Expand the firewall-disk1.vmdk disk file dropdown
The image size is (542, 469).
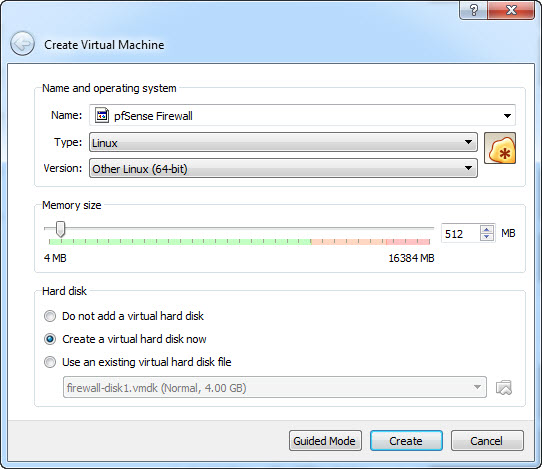coord(275,387)
